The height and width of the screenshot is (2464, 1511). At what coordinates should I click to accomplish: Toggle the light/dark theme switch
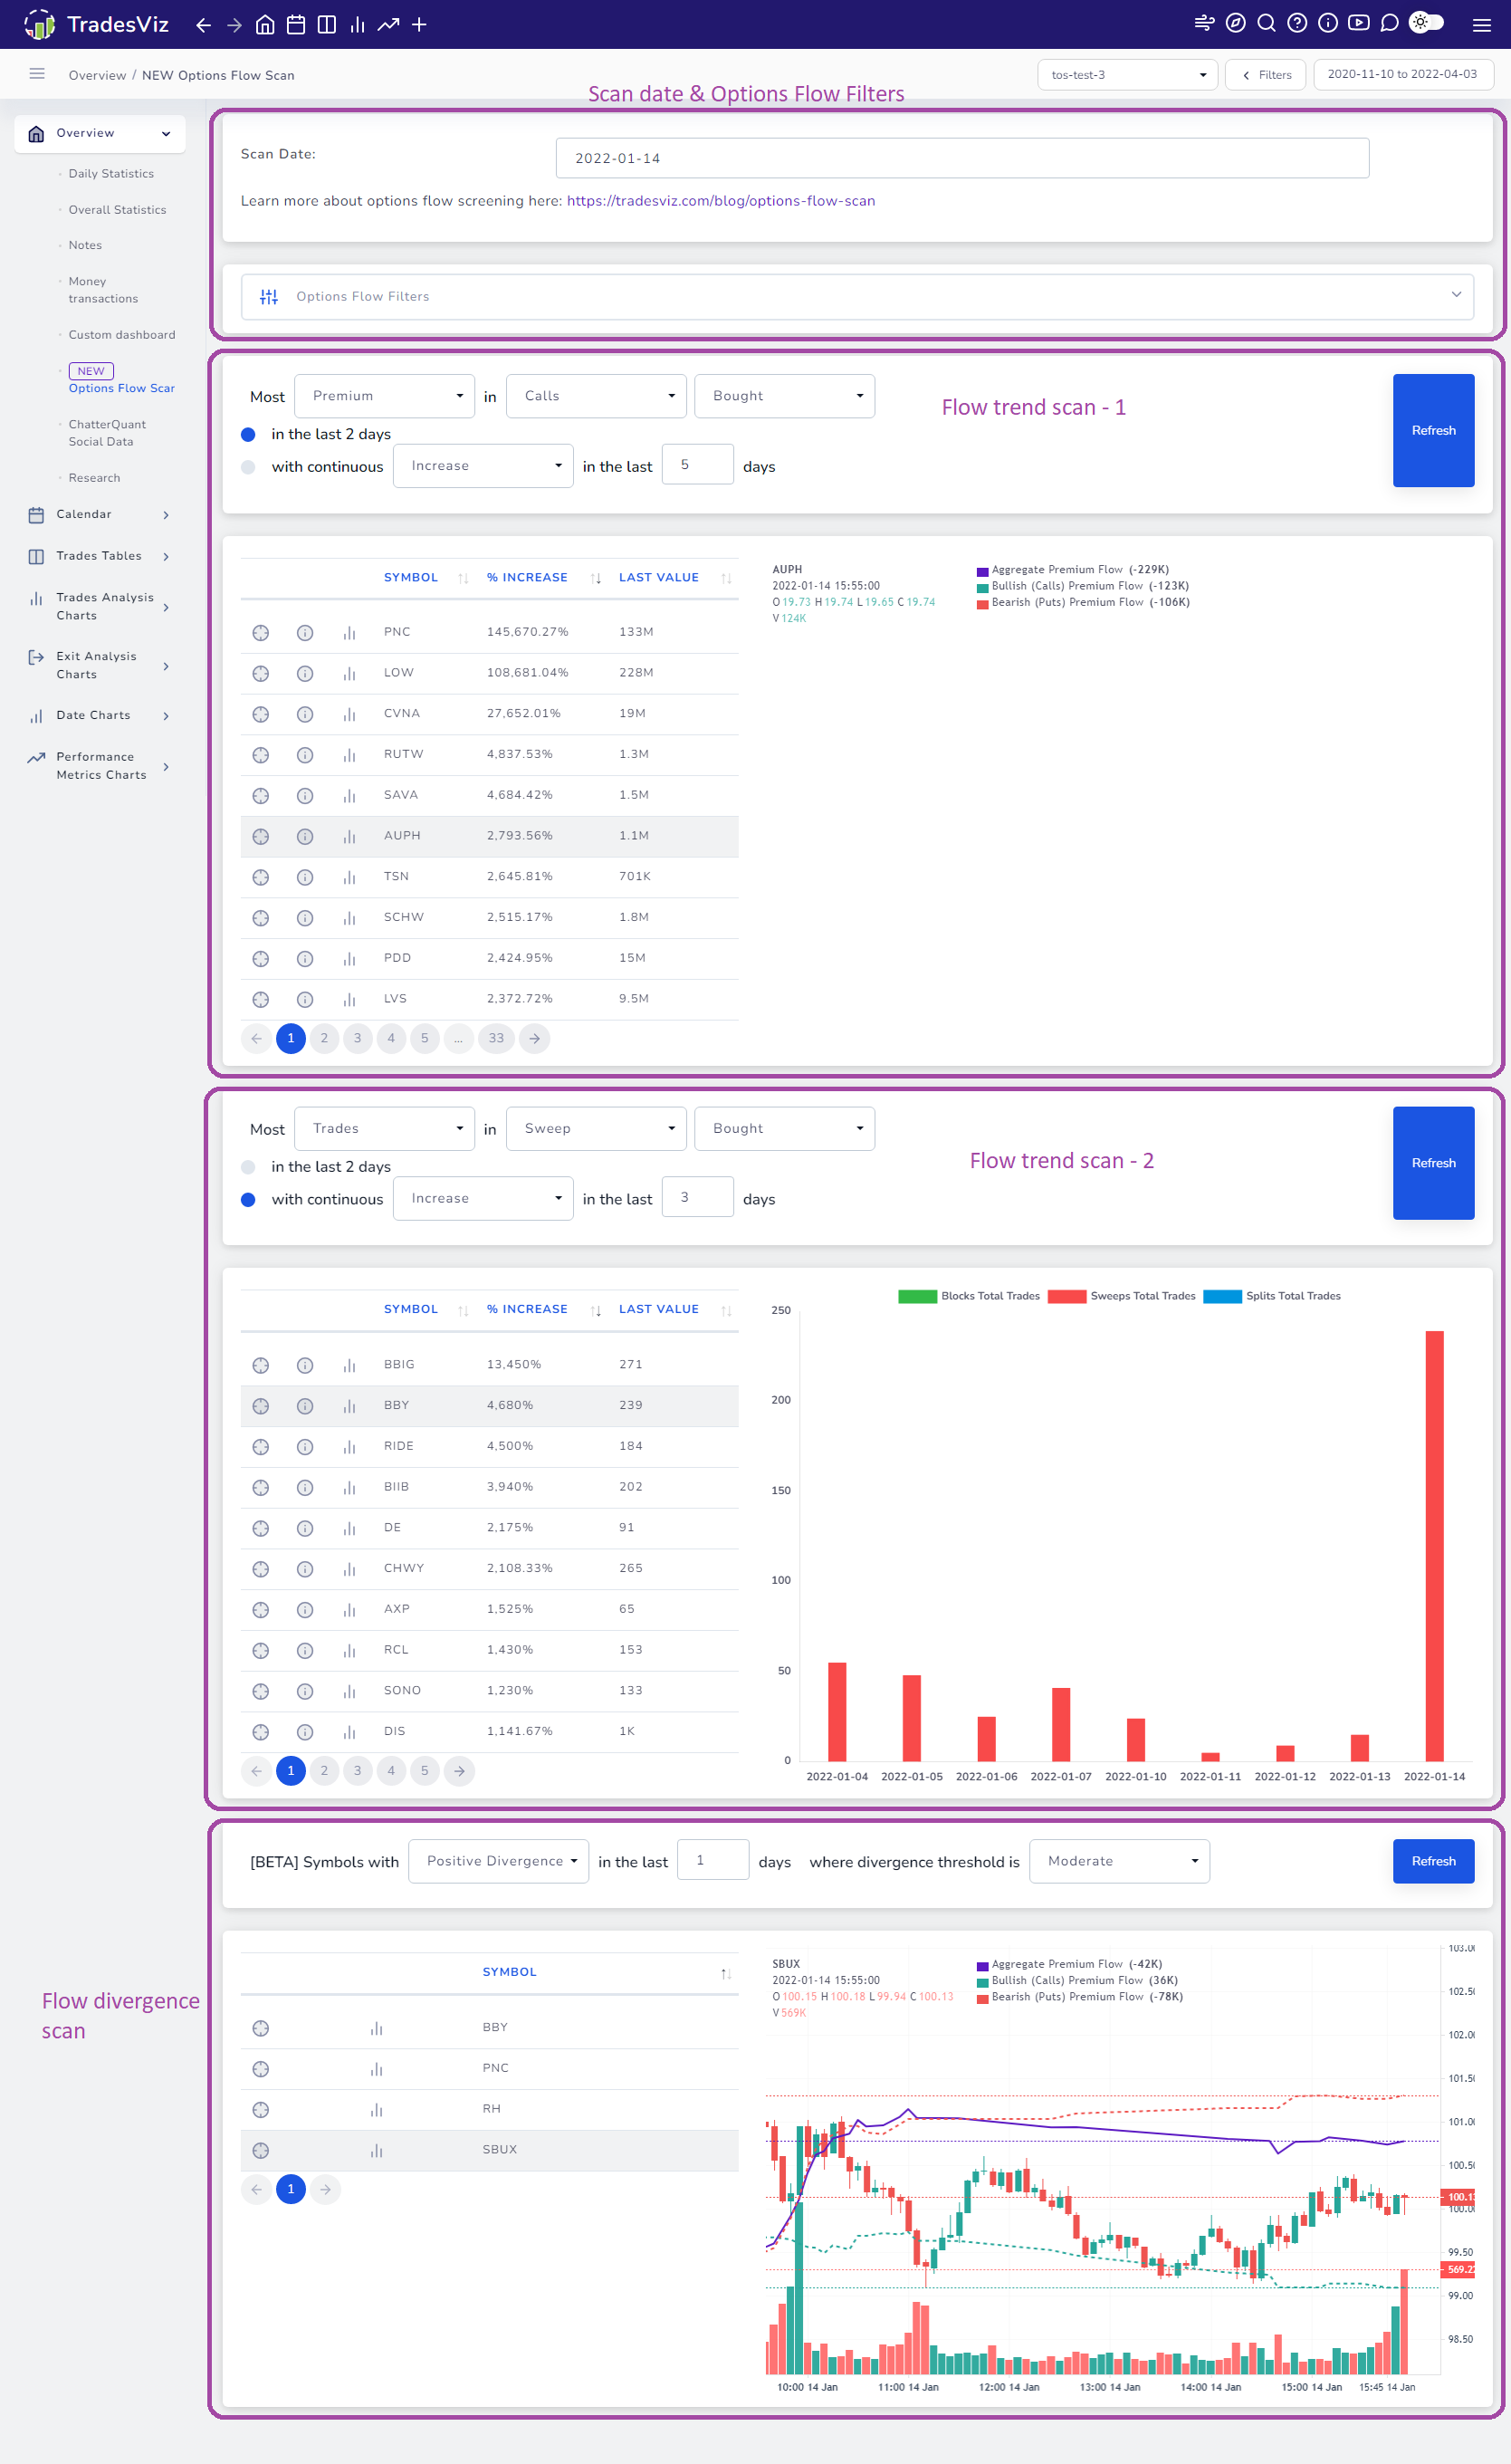tap(1427, 22)
